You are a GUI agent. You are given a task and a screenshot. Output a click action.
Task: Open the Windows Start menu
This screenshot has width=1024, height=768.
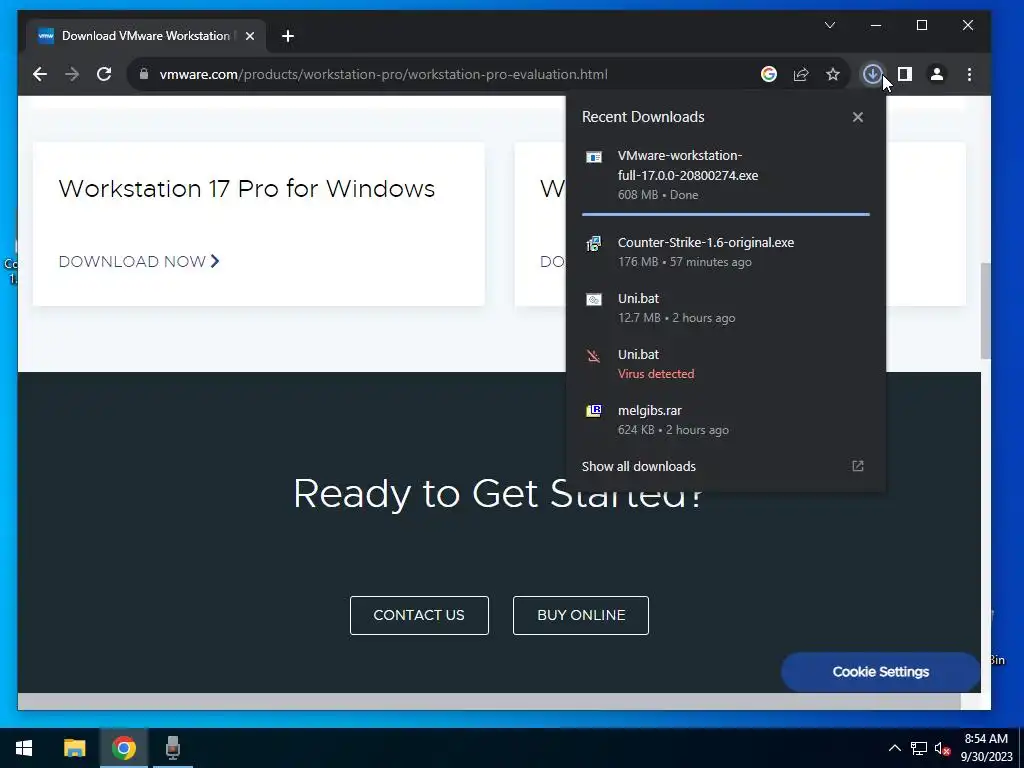click(x=24, y=748)
